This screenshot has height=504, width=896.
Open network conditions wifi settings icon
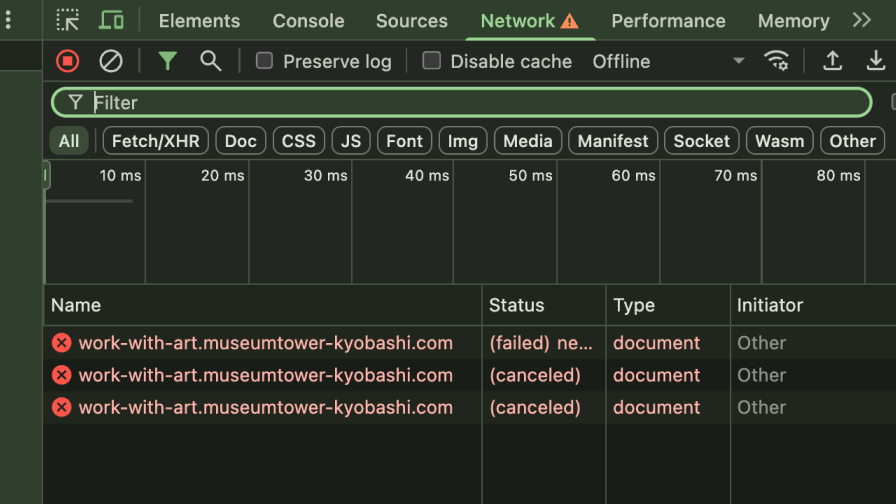click(776, 61)
